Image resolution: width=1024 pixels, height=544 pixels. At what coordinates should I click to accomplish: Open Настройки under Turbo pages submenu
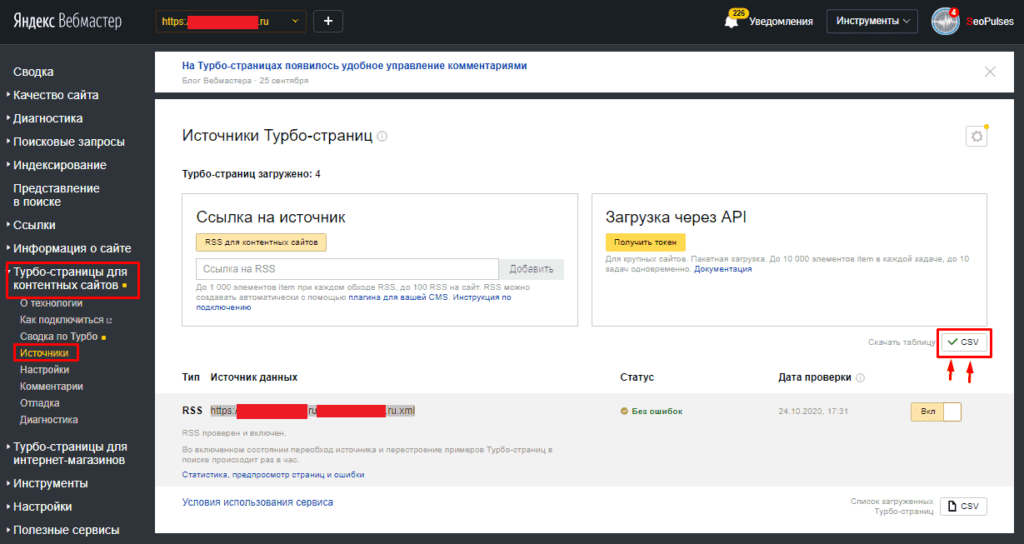[x=44, y=370]
